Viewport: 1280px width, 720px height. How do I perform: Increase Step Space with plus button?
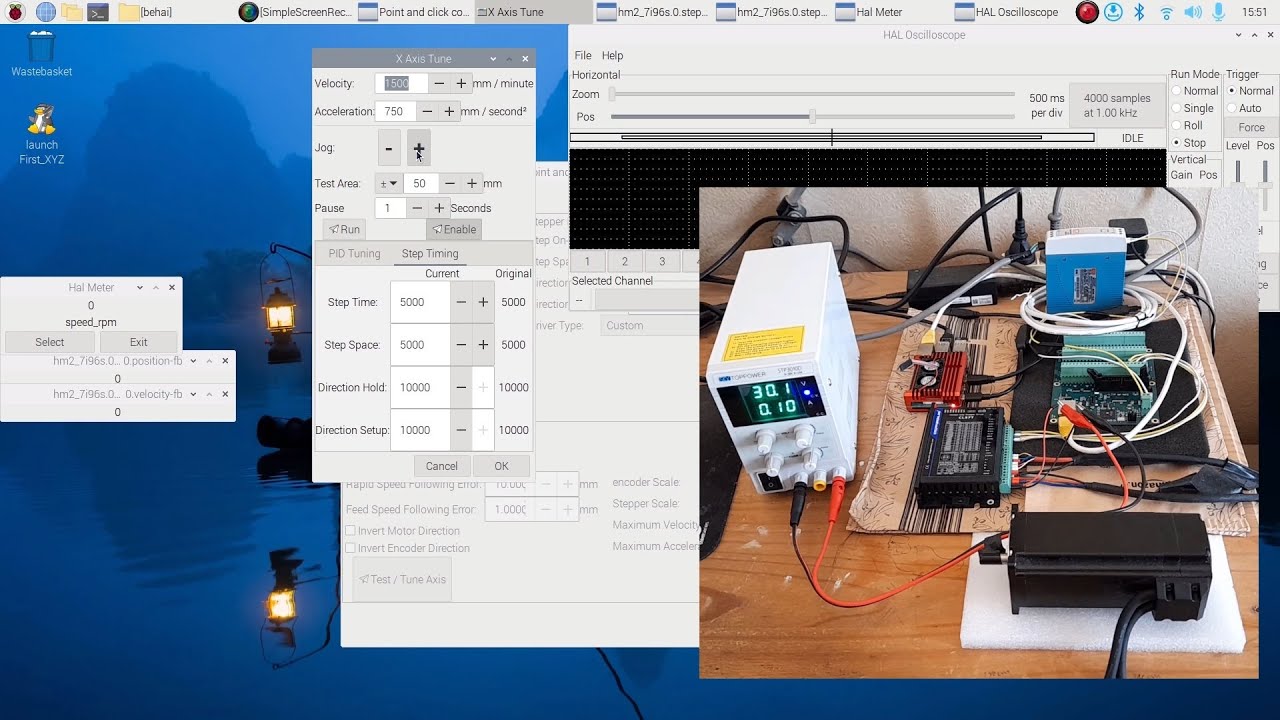pyautogui.click(x=483, y=345)
